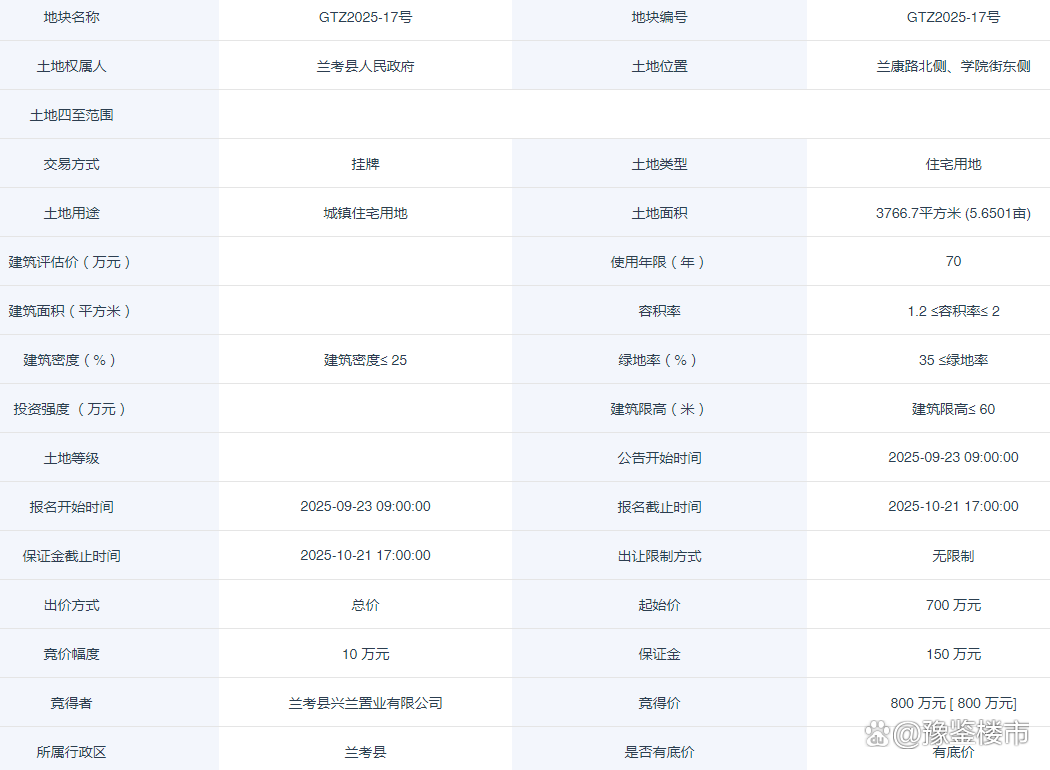Click the 兰康路北侧、学院街东侧 location text
Image resolution: width=1050 pixels, height=770 pixels.
pyautogui.click(x=954, y=66)
